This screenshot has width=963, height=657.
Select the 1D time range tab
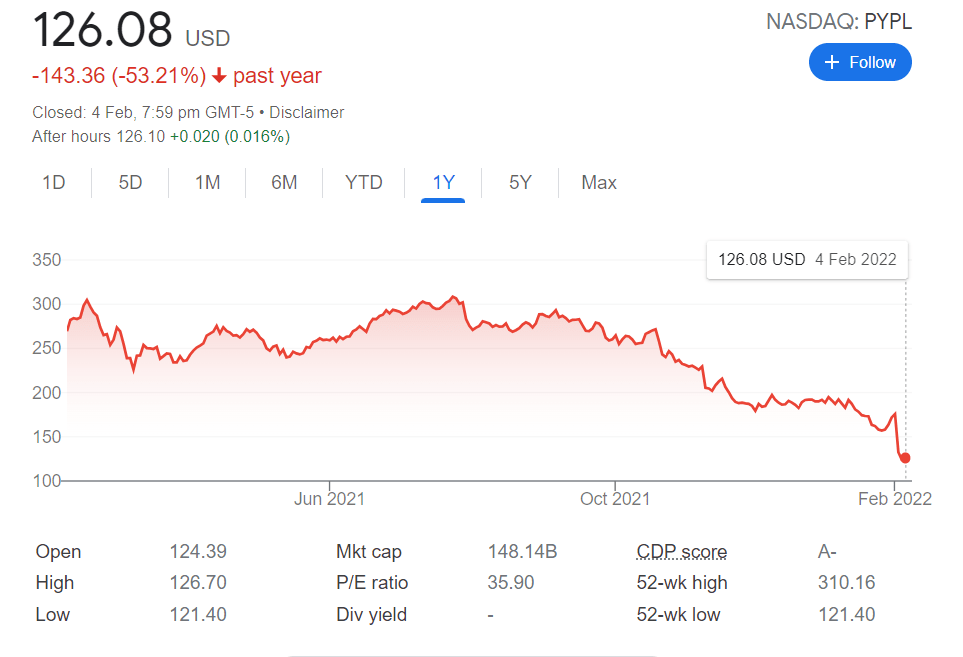54,183
